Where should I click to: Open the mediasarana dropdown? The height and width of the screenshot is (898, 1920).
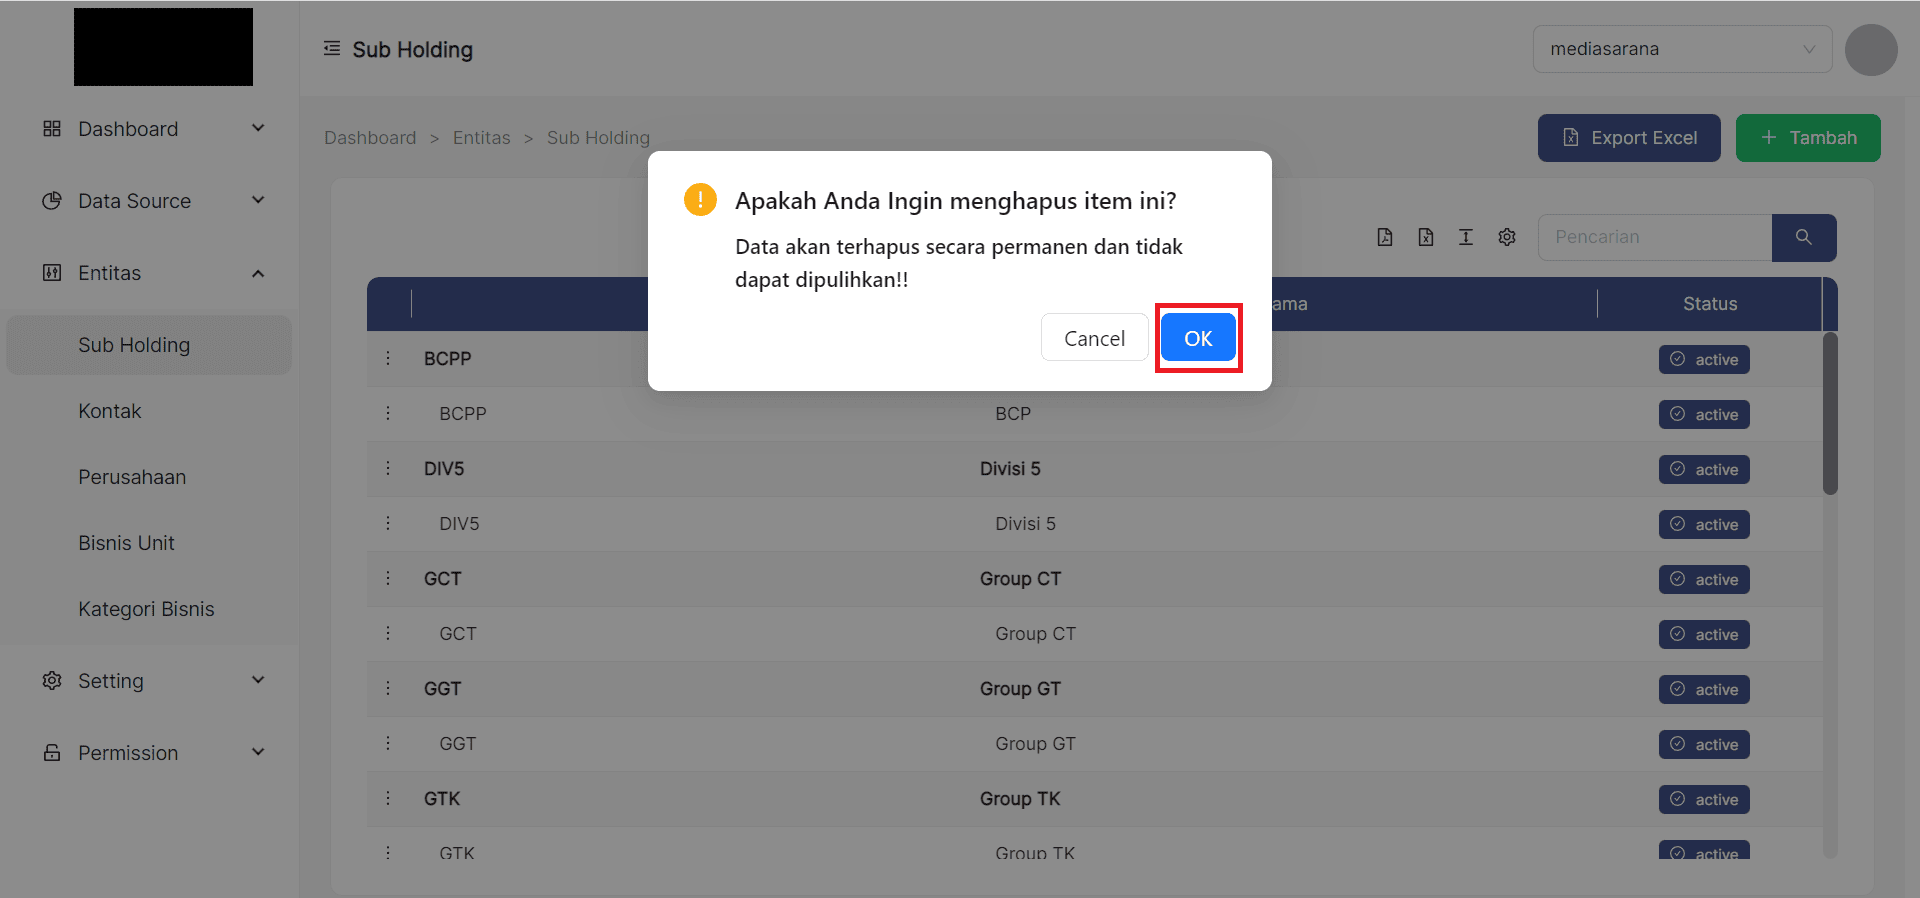pyautogui.click(x=1682, y=49)
